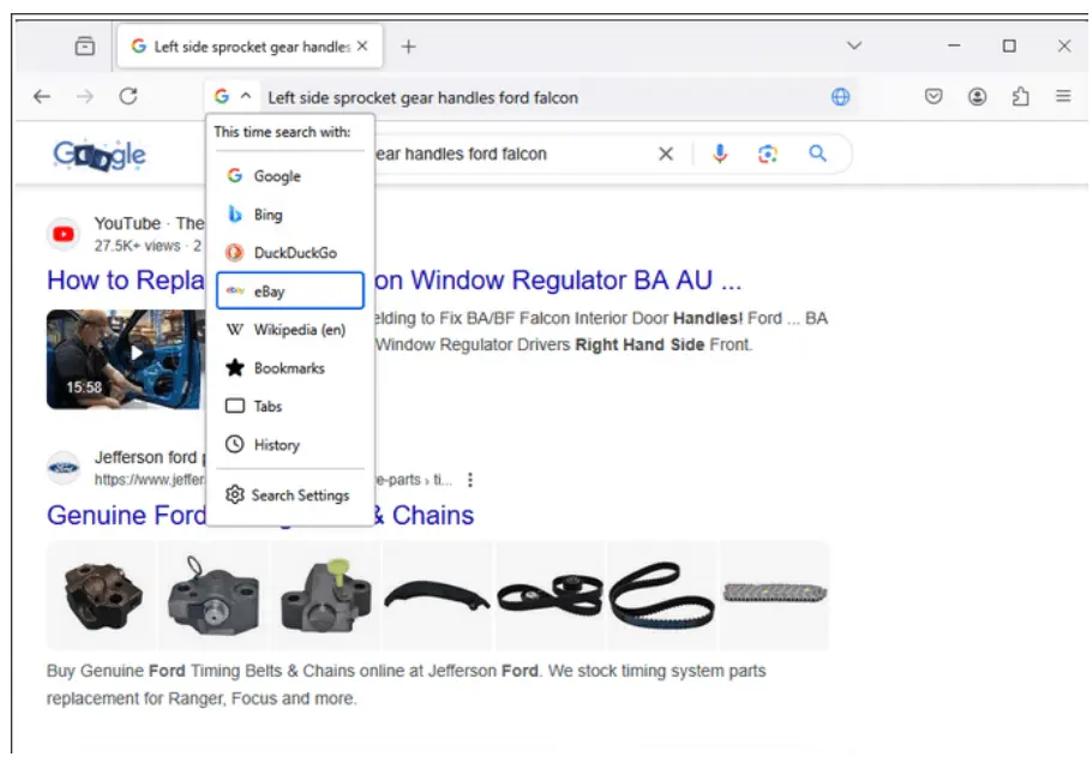Click the translate globe icon in address bar
Image resolution: width=1092 pixels, height=772 pixels.
click(841, 97)
